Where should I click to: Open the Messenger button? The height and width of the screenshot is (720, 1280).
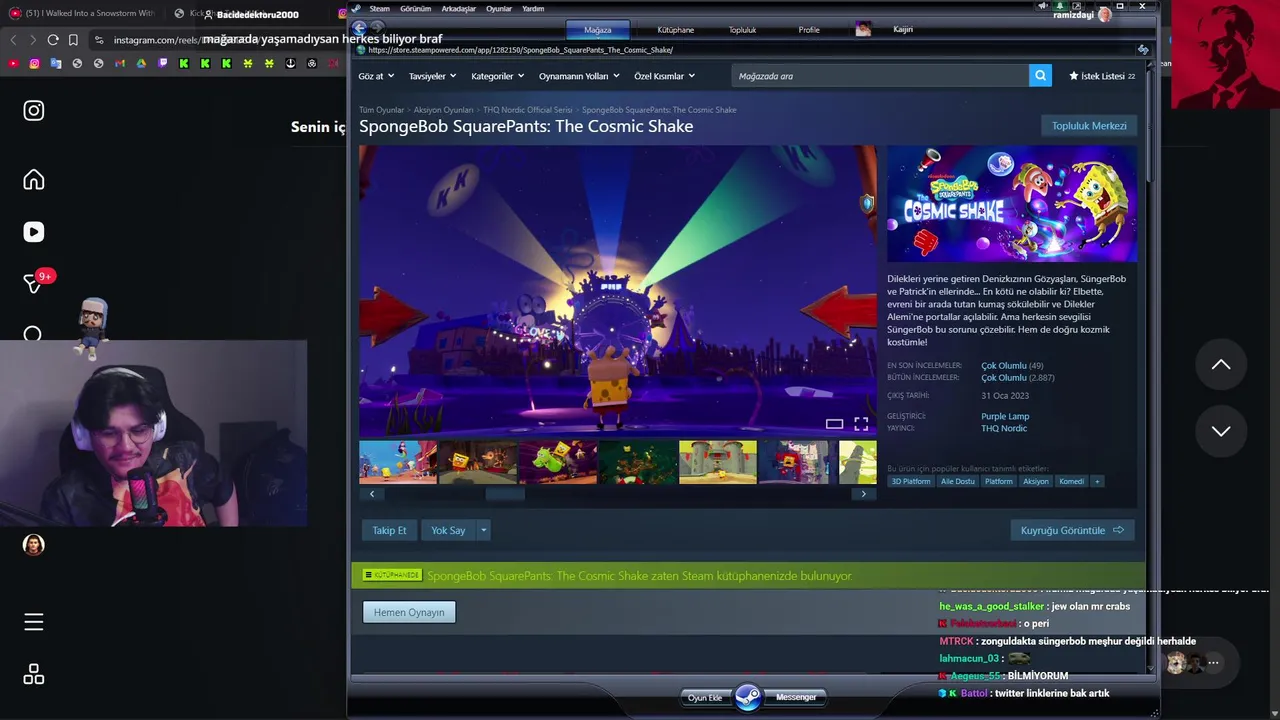tap(796, 697)
